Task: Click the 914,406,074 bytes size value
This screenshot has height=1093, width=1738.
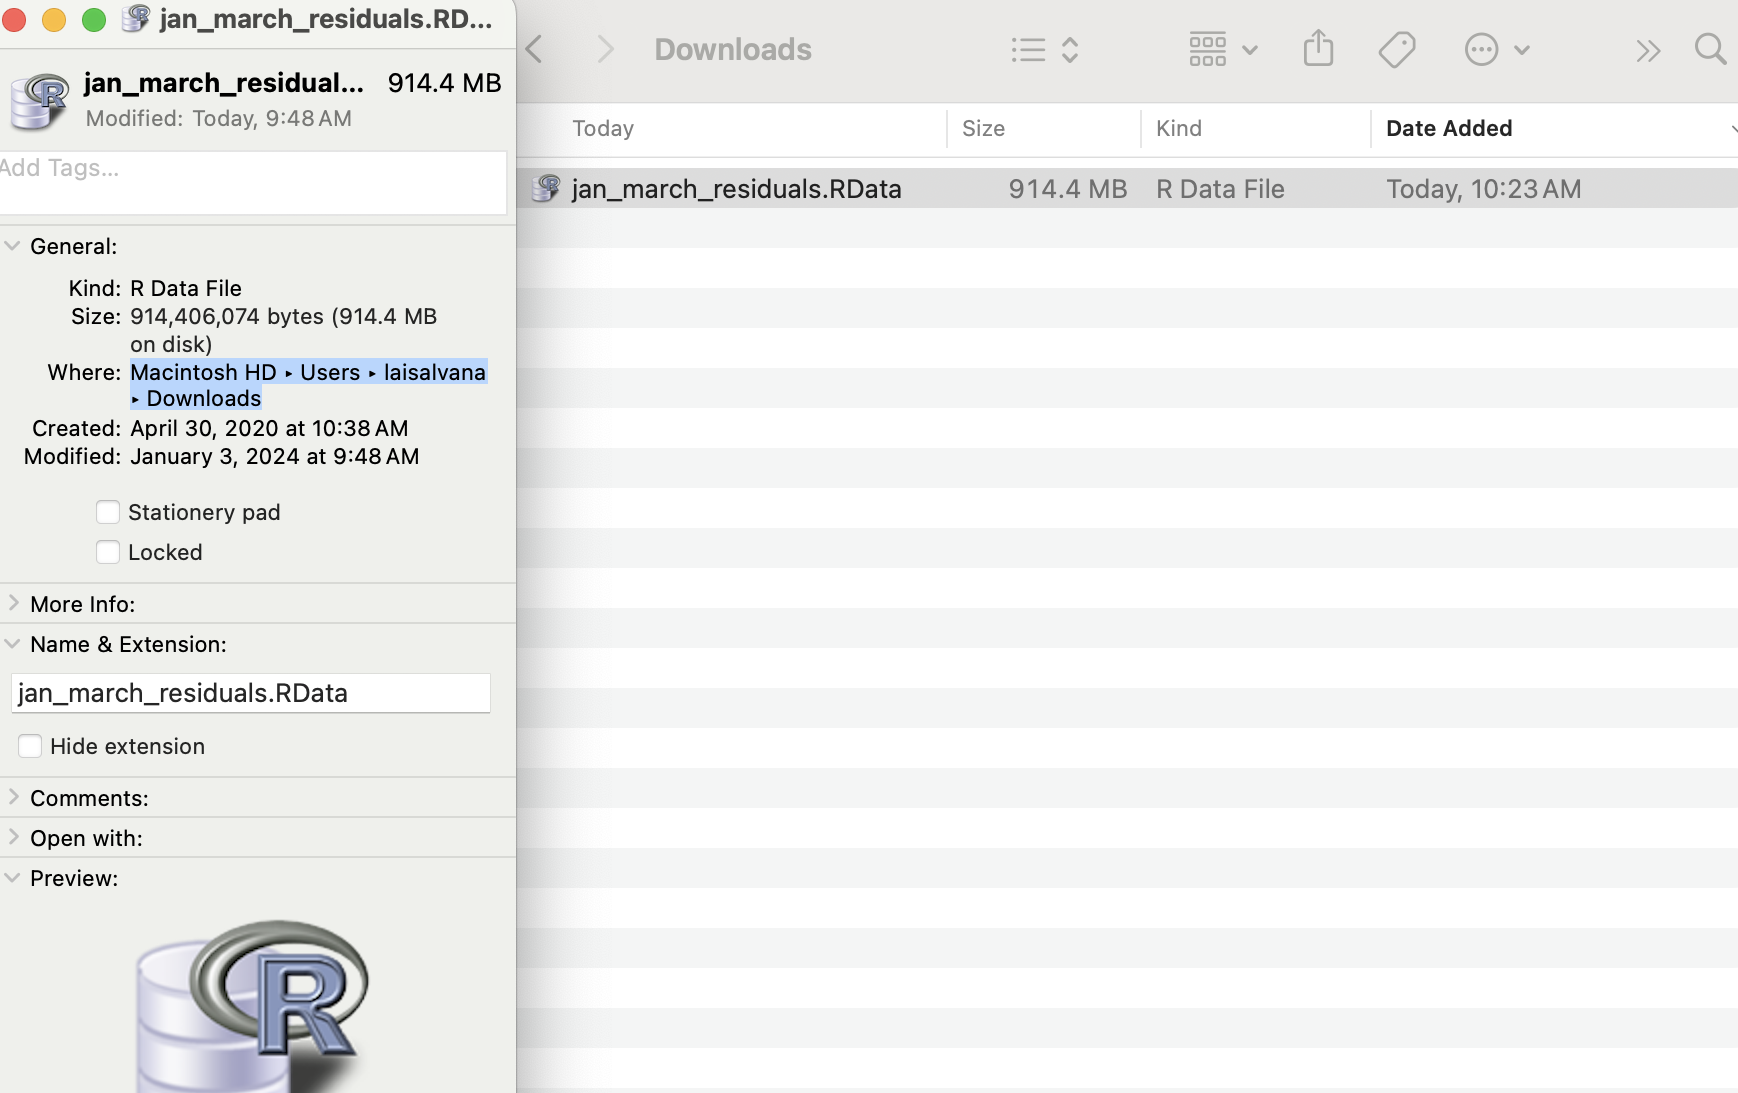Action: point(284,330)
